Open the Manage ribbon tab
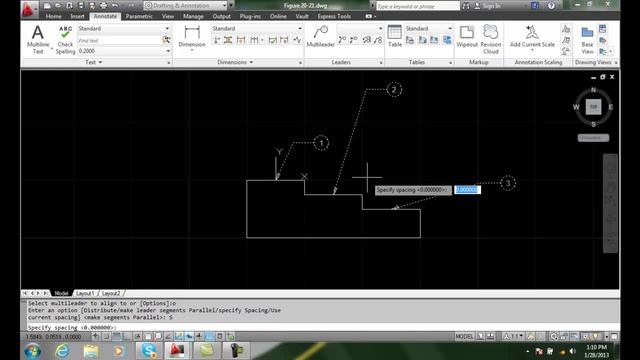640x360 pixels. coord(193,16)
